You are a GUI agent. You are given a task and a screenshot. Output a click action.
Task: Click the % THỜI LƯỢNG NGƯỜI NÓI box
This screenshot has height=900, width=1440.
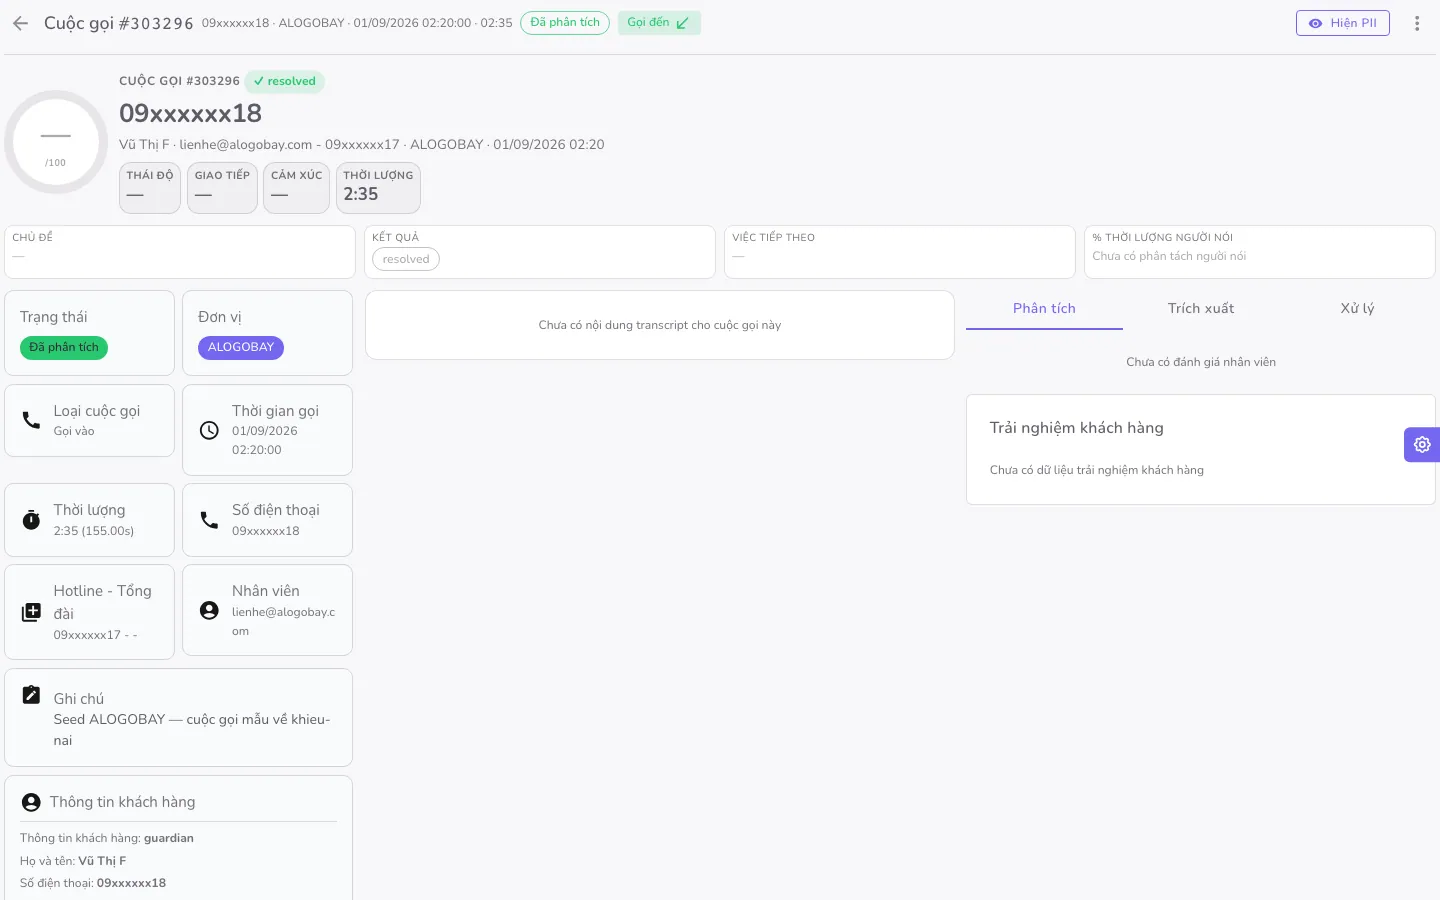tap(1260, 252)
